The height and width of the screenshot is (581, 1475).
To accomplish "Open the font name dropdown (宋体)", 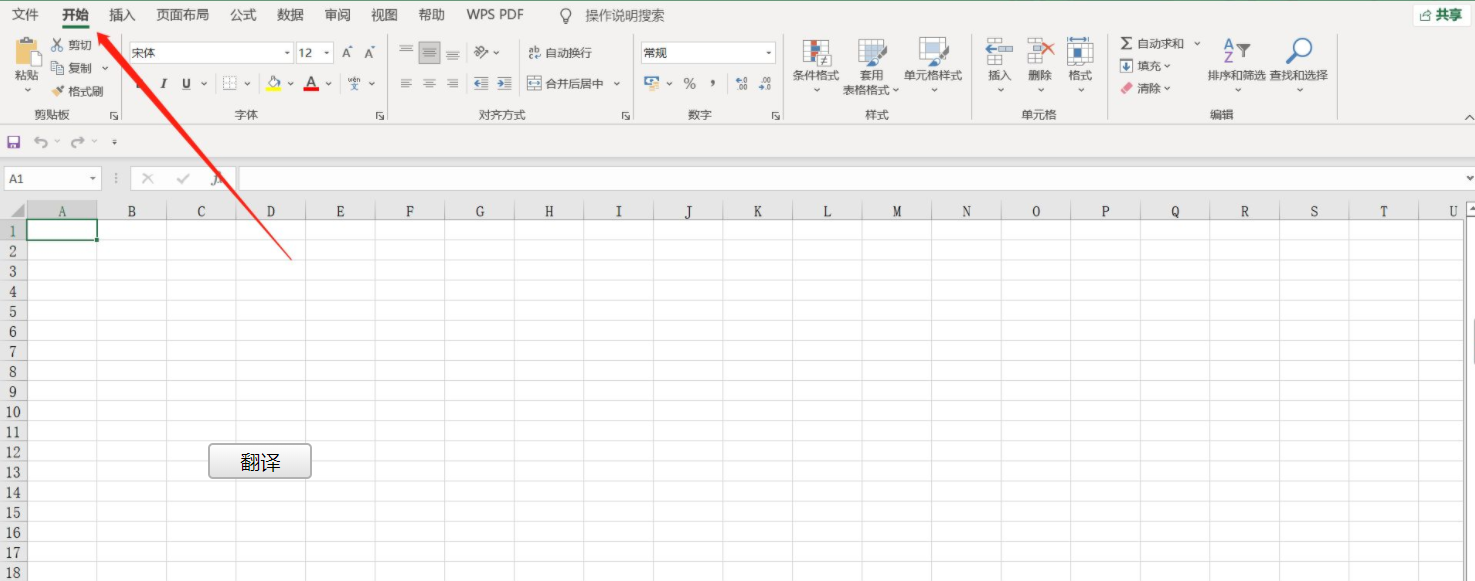I will coord(287,53).
